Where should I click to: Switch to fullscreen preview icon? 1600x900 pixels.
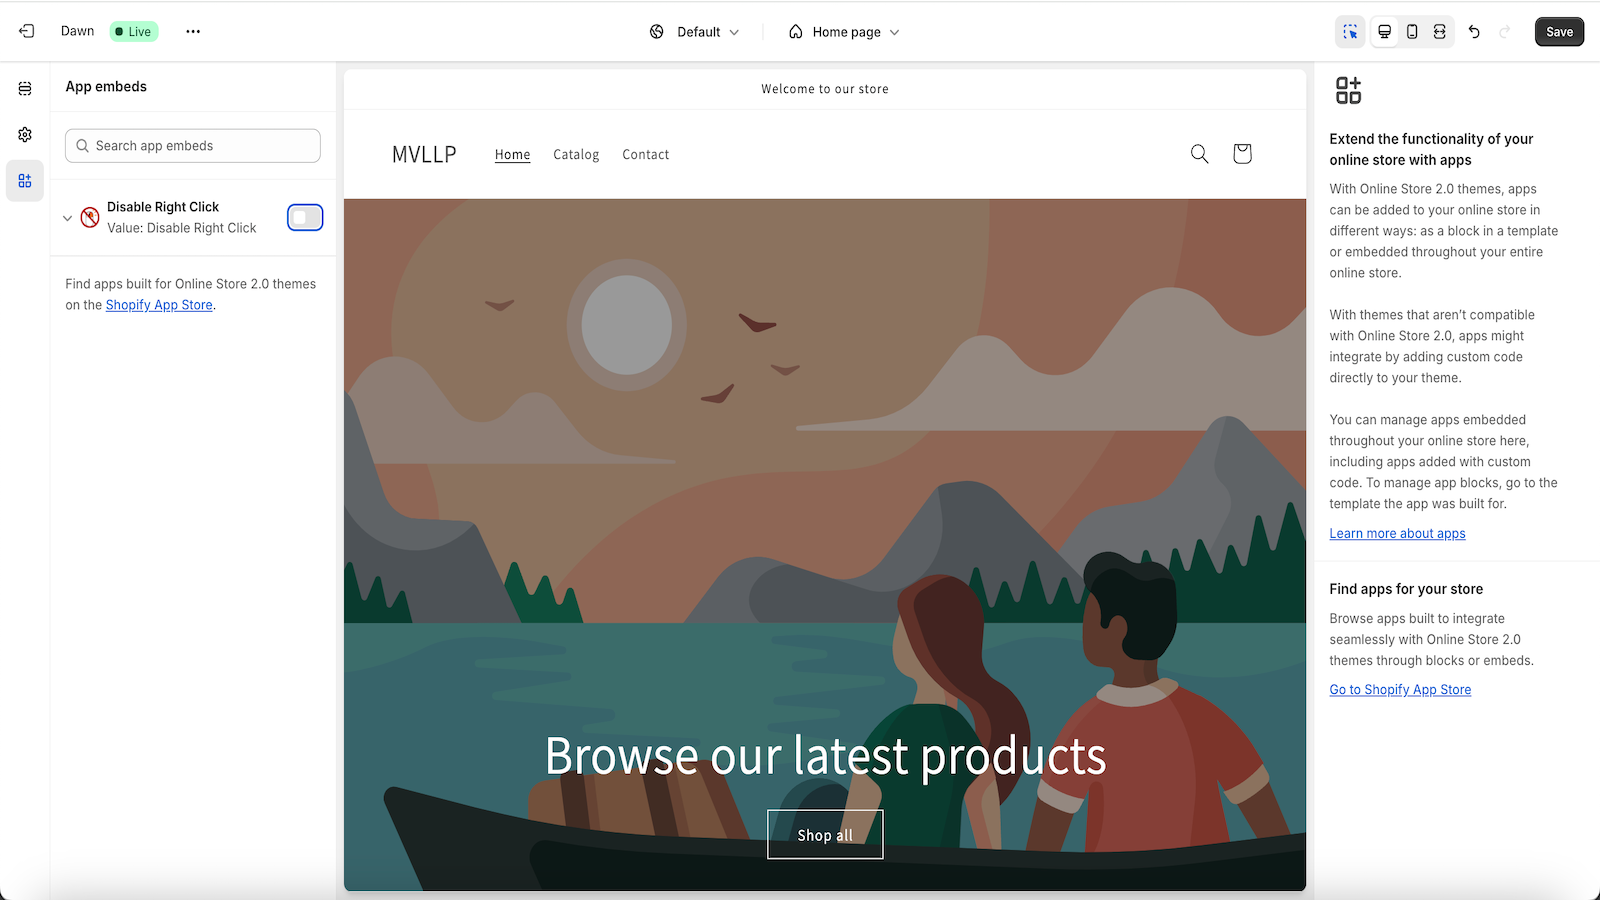click(x=1440, y=32)
